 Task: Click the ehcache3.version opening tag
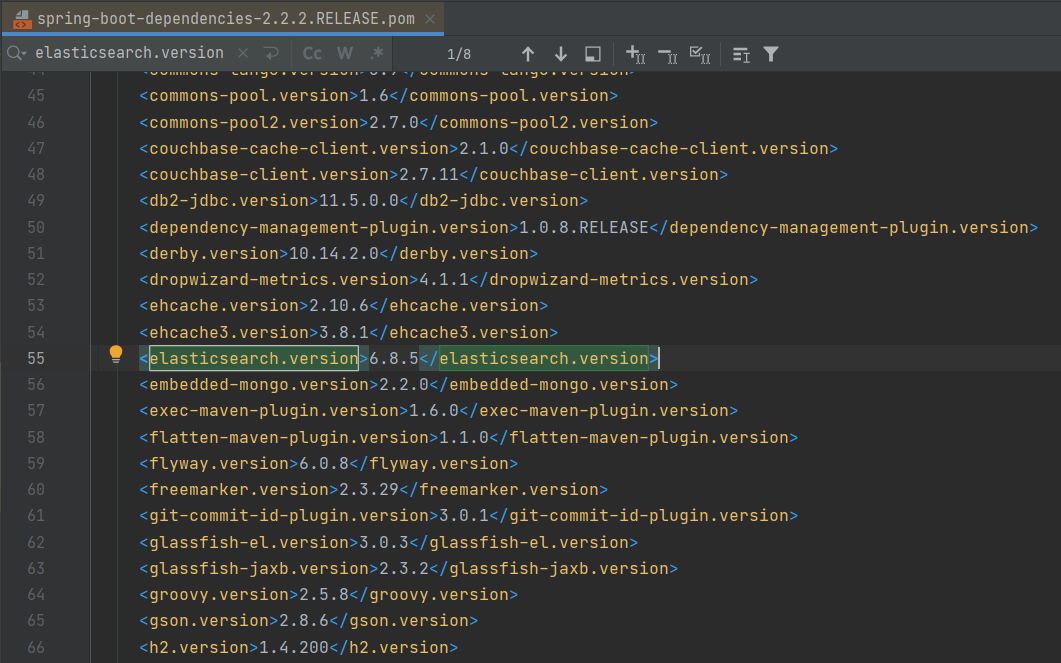229,332
